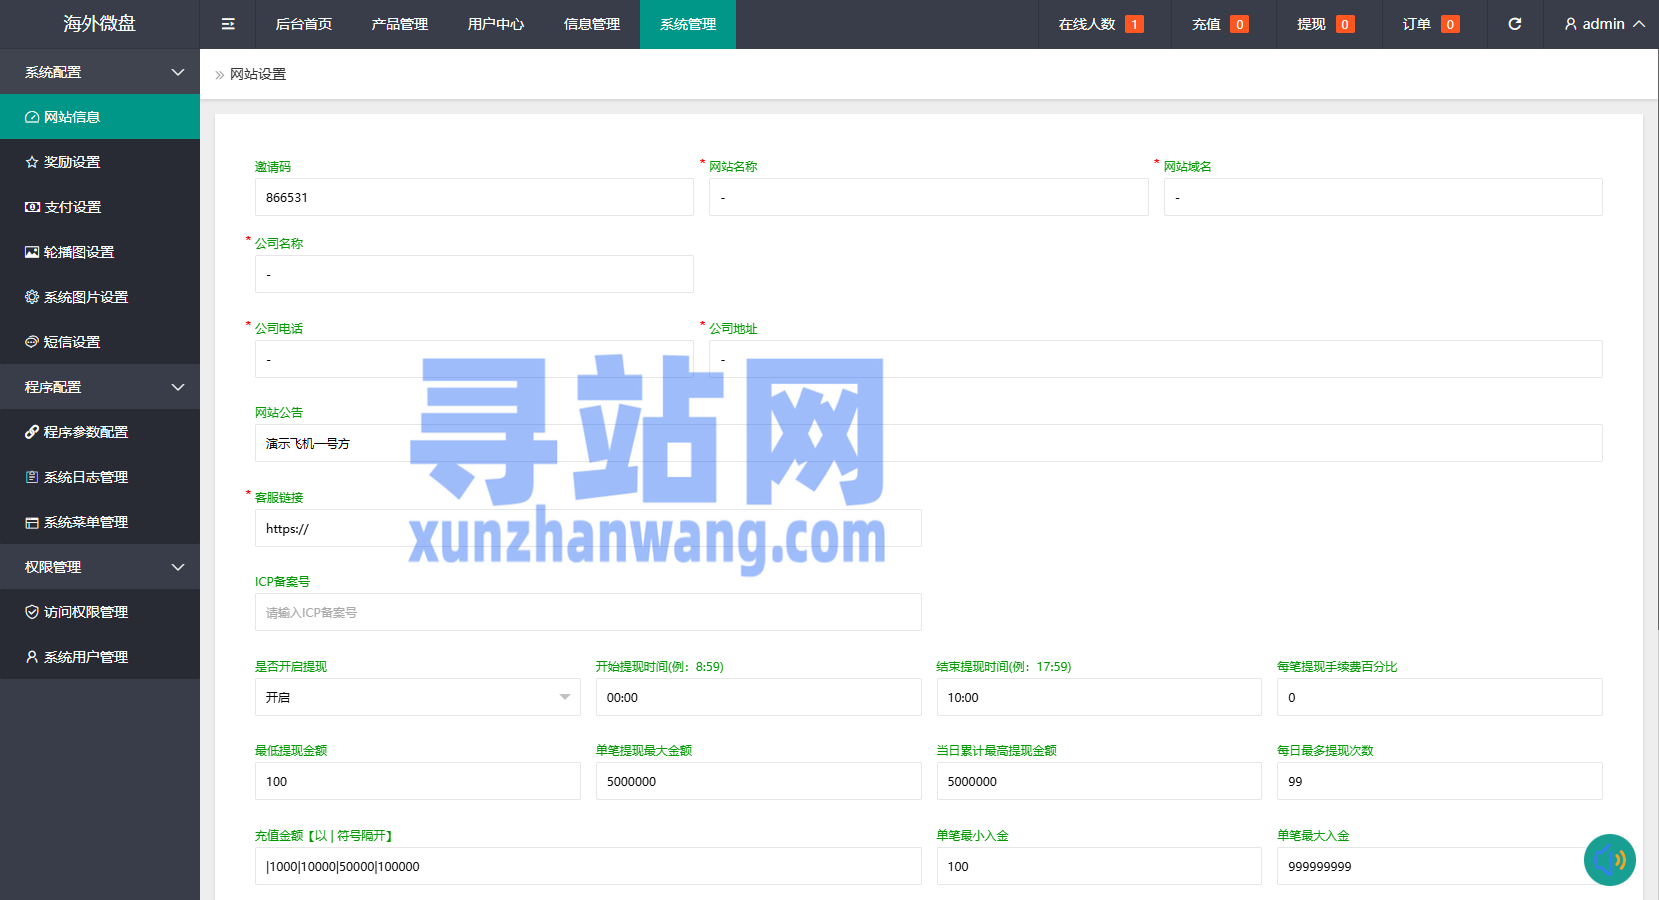Focus the 公司地址 input field
Image resolution: width=1659 pixels, height=900 pixels.
pyautogui.click(x=1156, y=359)
